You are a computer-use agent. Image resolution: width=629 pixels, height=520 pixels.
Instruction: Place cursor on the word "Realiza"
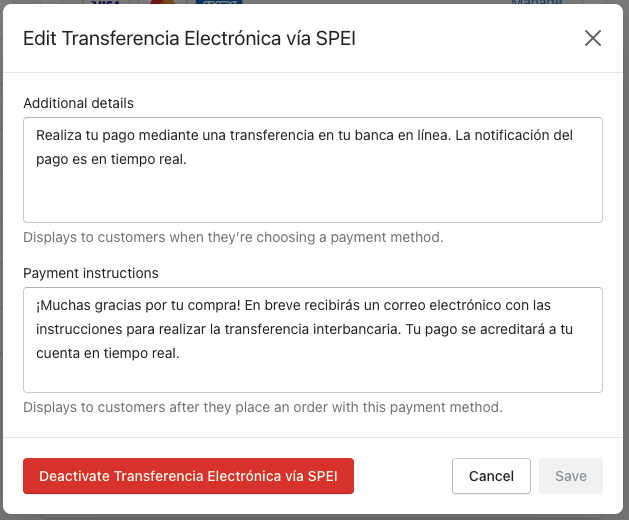point(59,135)
